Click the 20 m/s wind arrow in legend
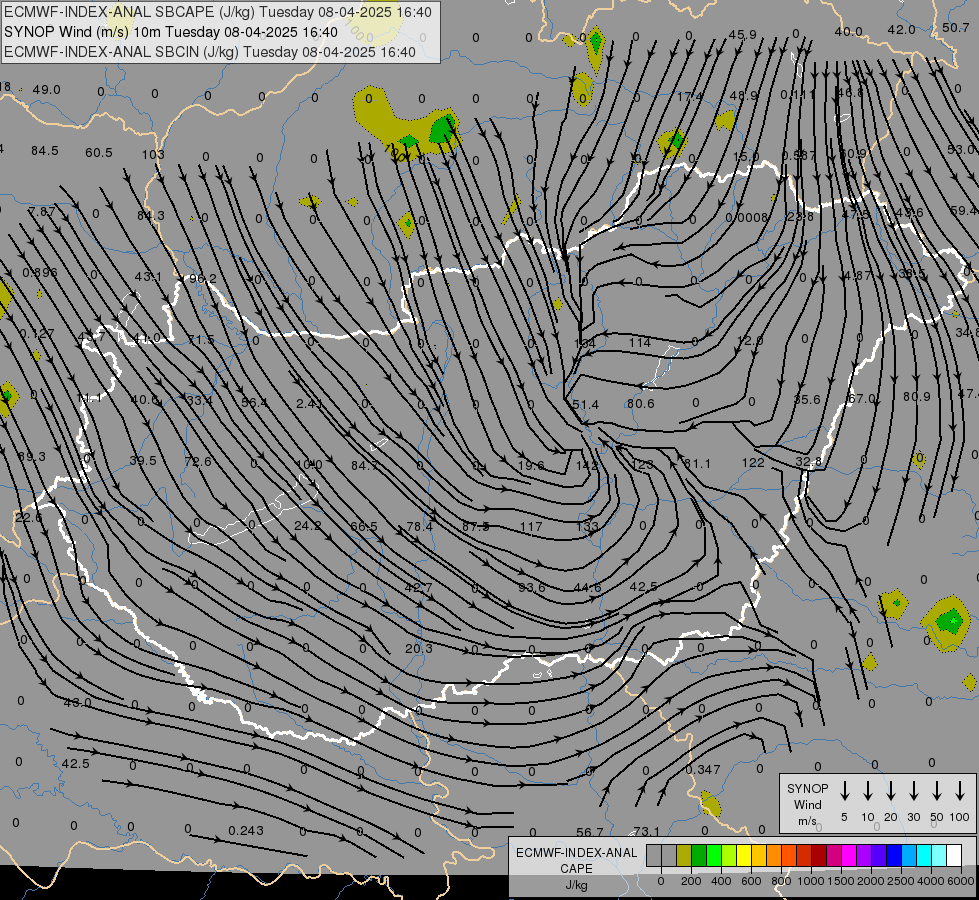 click(890, 790)
